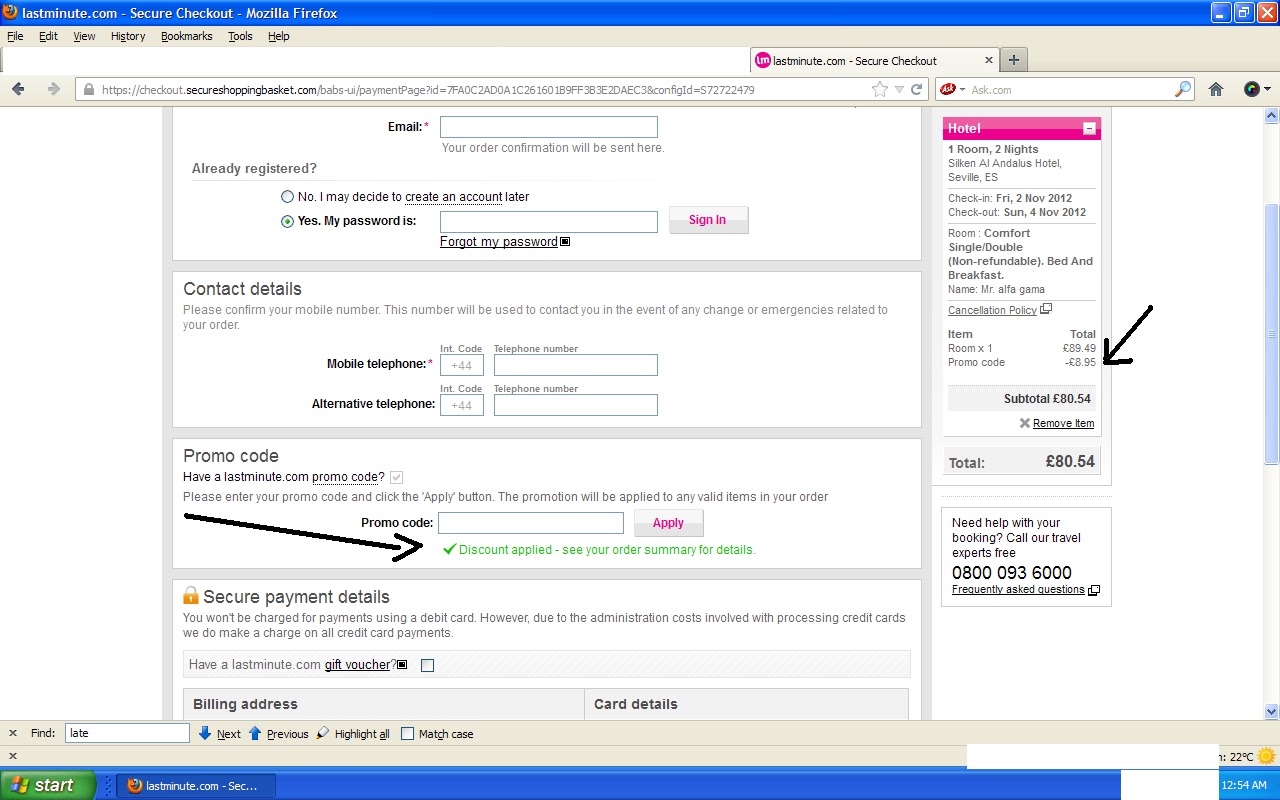
Task: Click the Remove Item cross icon
Action: tap(1024, 423)
